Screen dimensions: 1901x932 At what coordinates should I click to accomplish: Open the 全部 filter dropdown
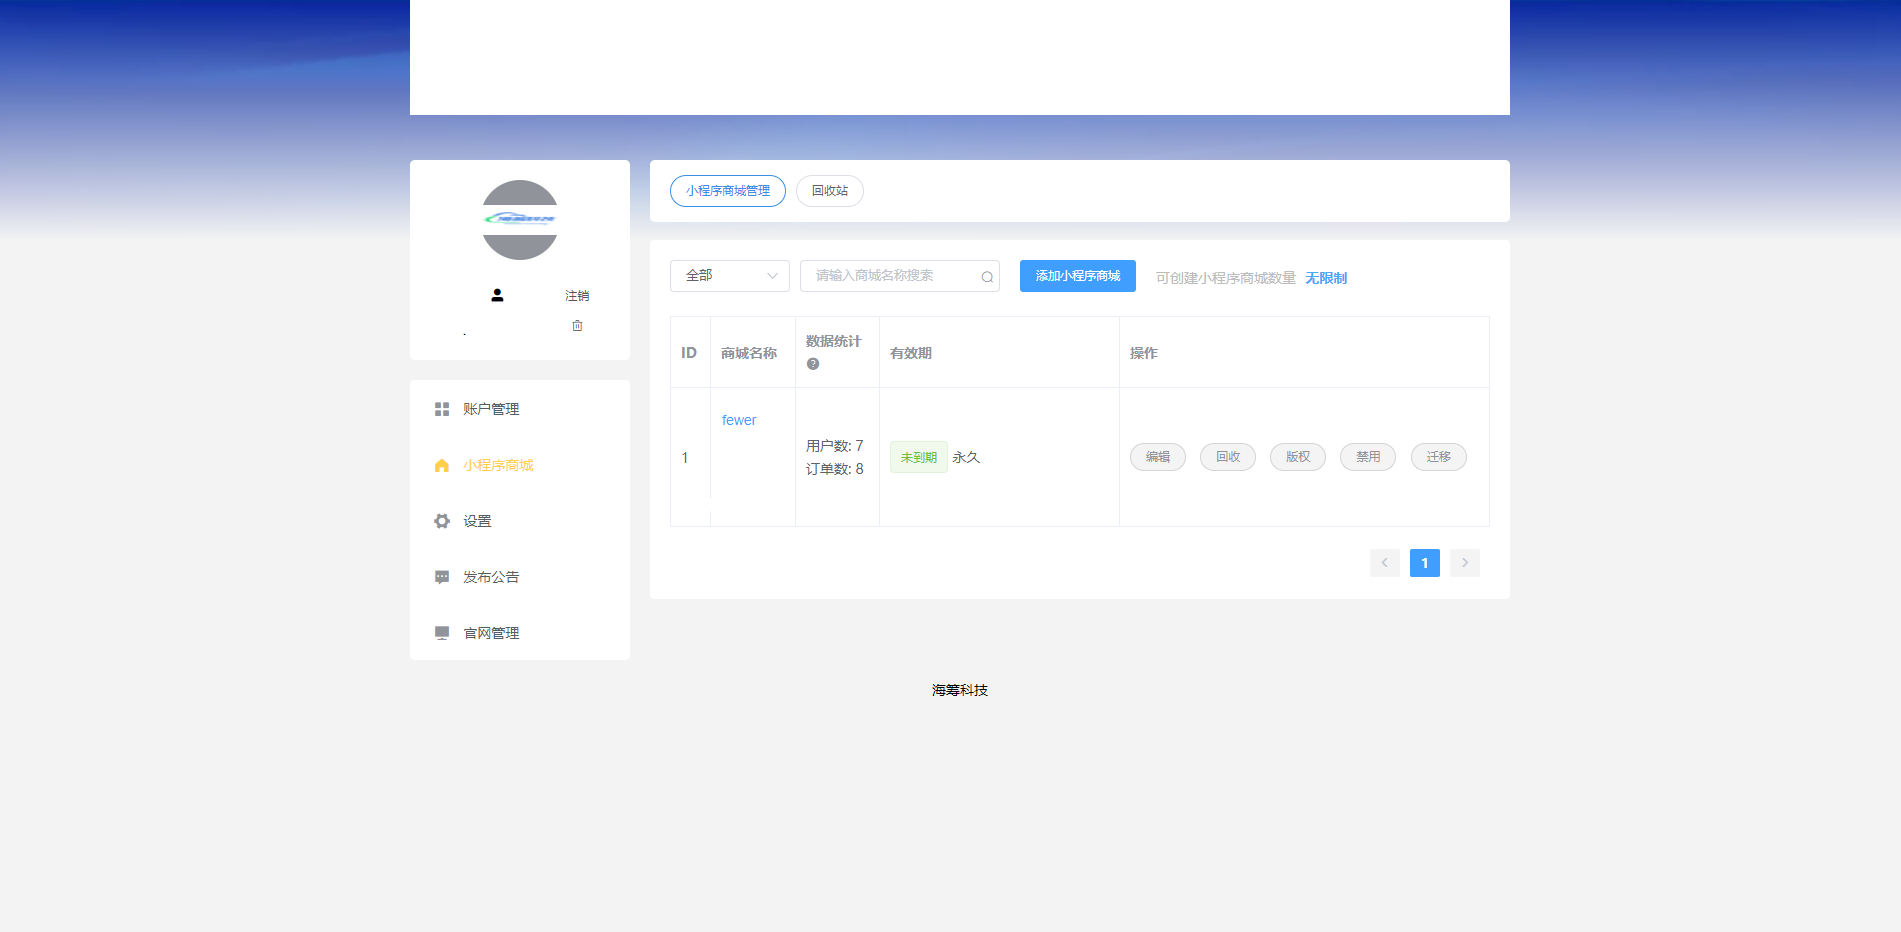(729, 276)
